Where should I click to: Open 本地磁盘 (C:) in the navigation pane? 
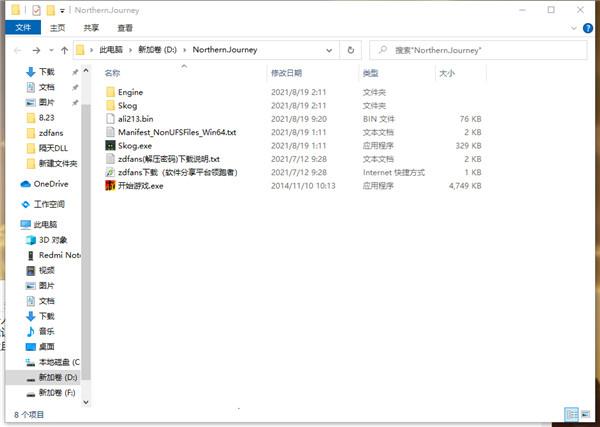[x=59, y=362]
